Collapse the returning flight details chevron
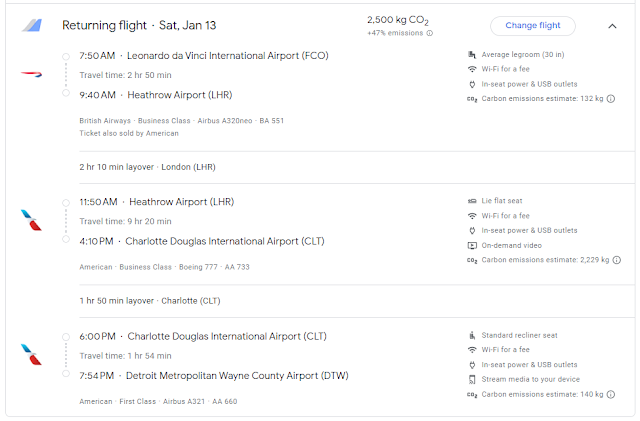The width and height of the screenshot is (640, 421). [613, 26]
